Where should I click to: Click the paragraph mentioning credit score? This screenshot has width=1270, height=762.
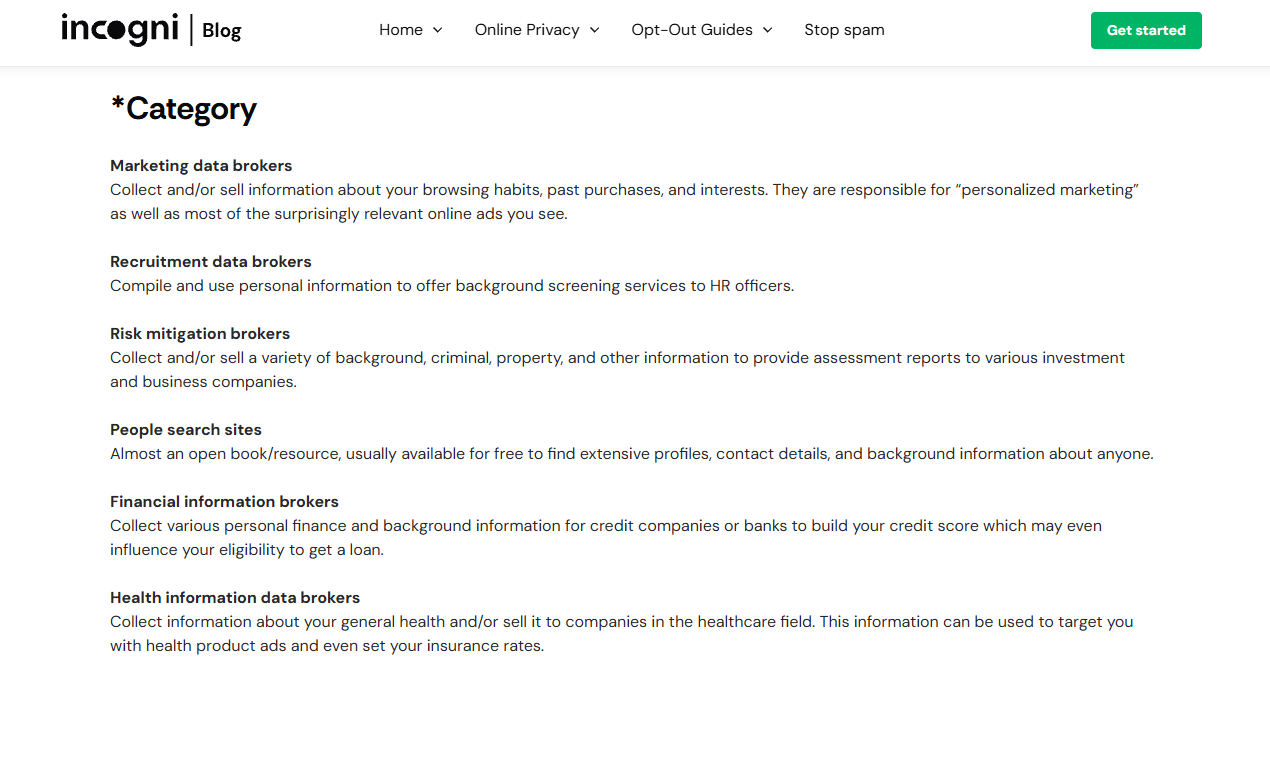pyautogui.click(x=605, y=538)
